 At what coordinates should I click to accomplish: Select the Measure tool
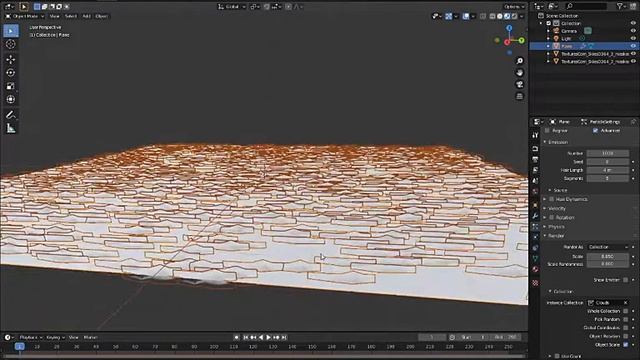pyautogui.click(x=11, y=129)
